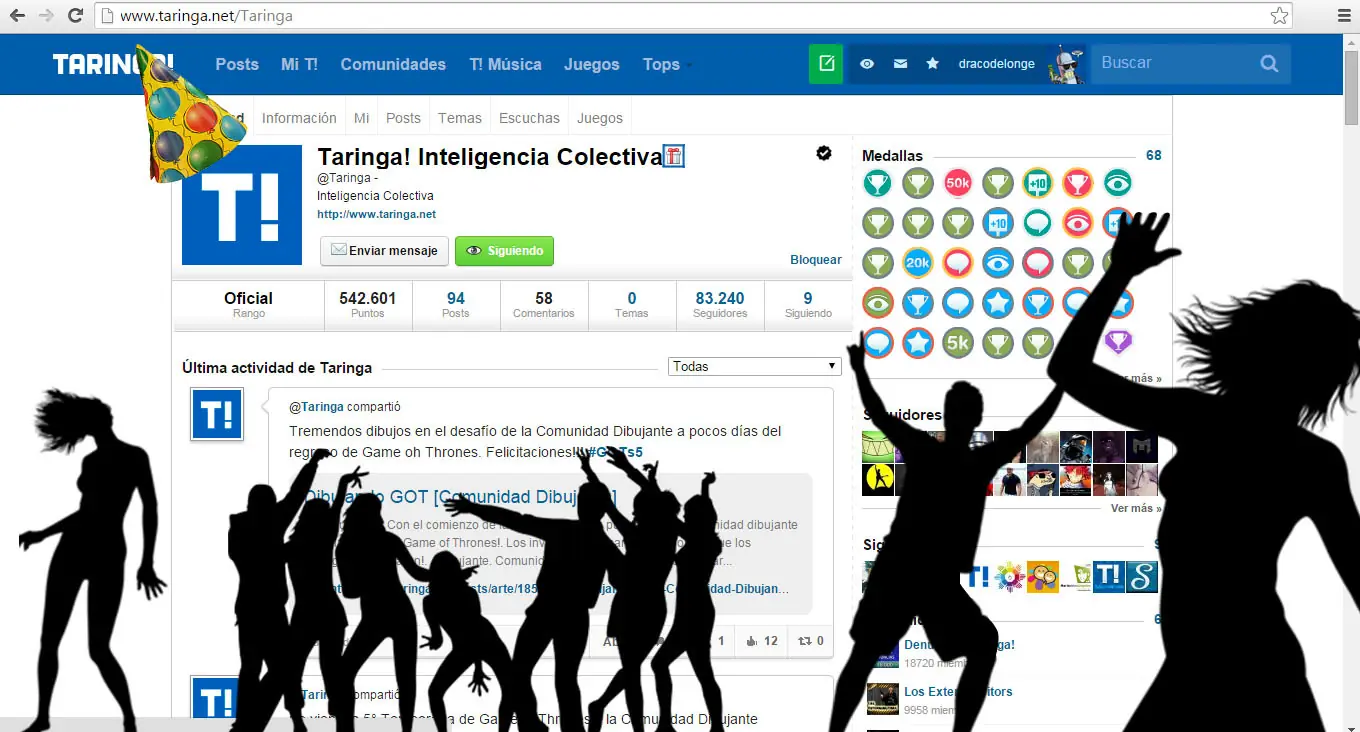This screenshot has height=732, width=1360.
Task: Click the reshare icon showing 0
Action: pyautogui.click(x=803, y=641)
